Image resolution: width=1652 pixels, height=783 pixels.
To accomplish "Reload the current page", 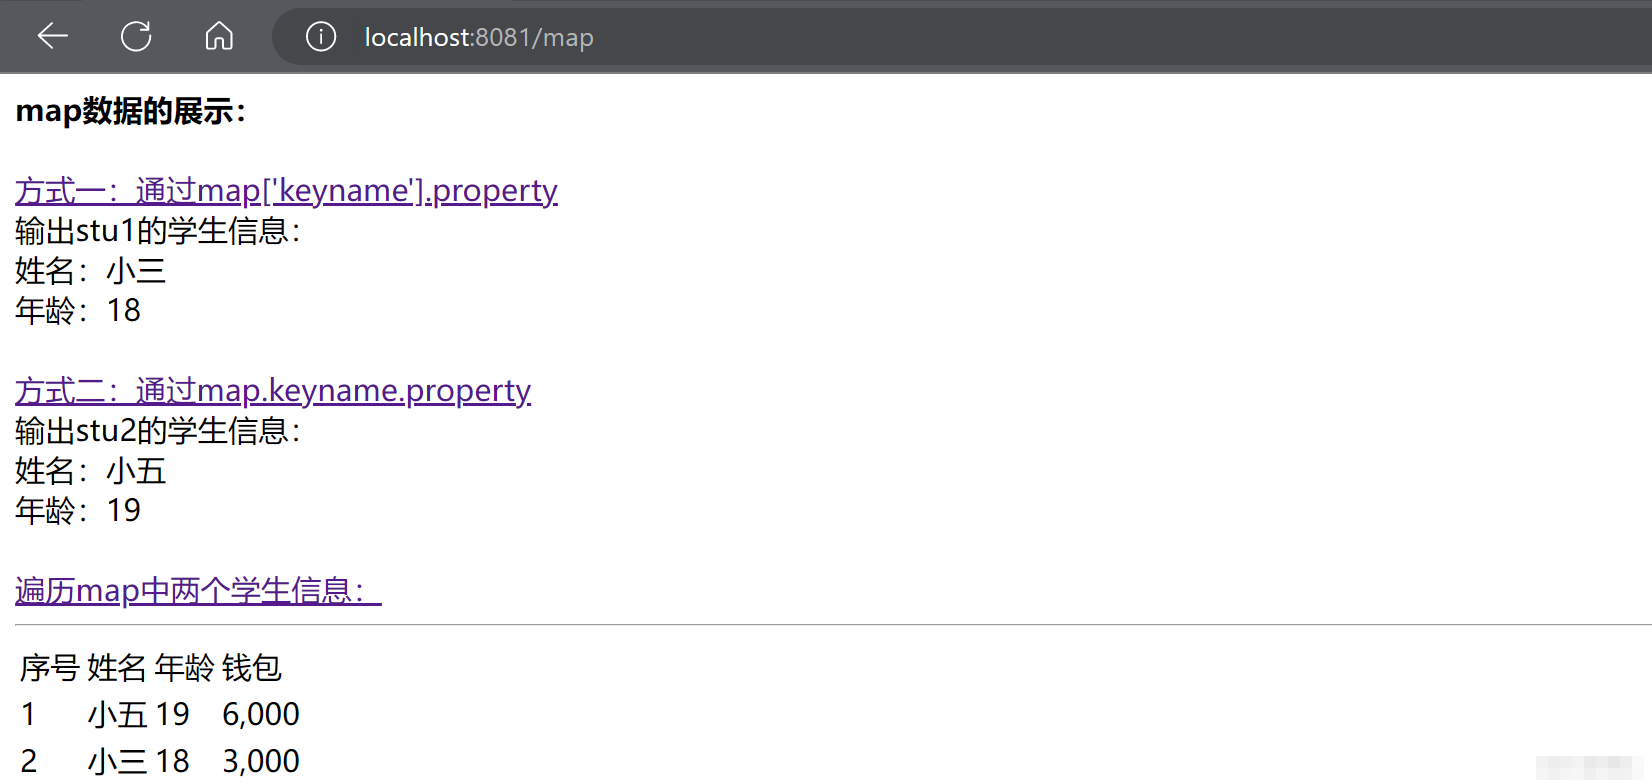I will (x=136, y=37).
